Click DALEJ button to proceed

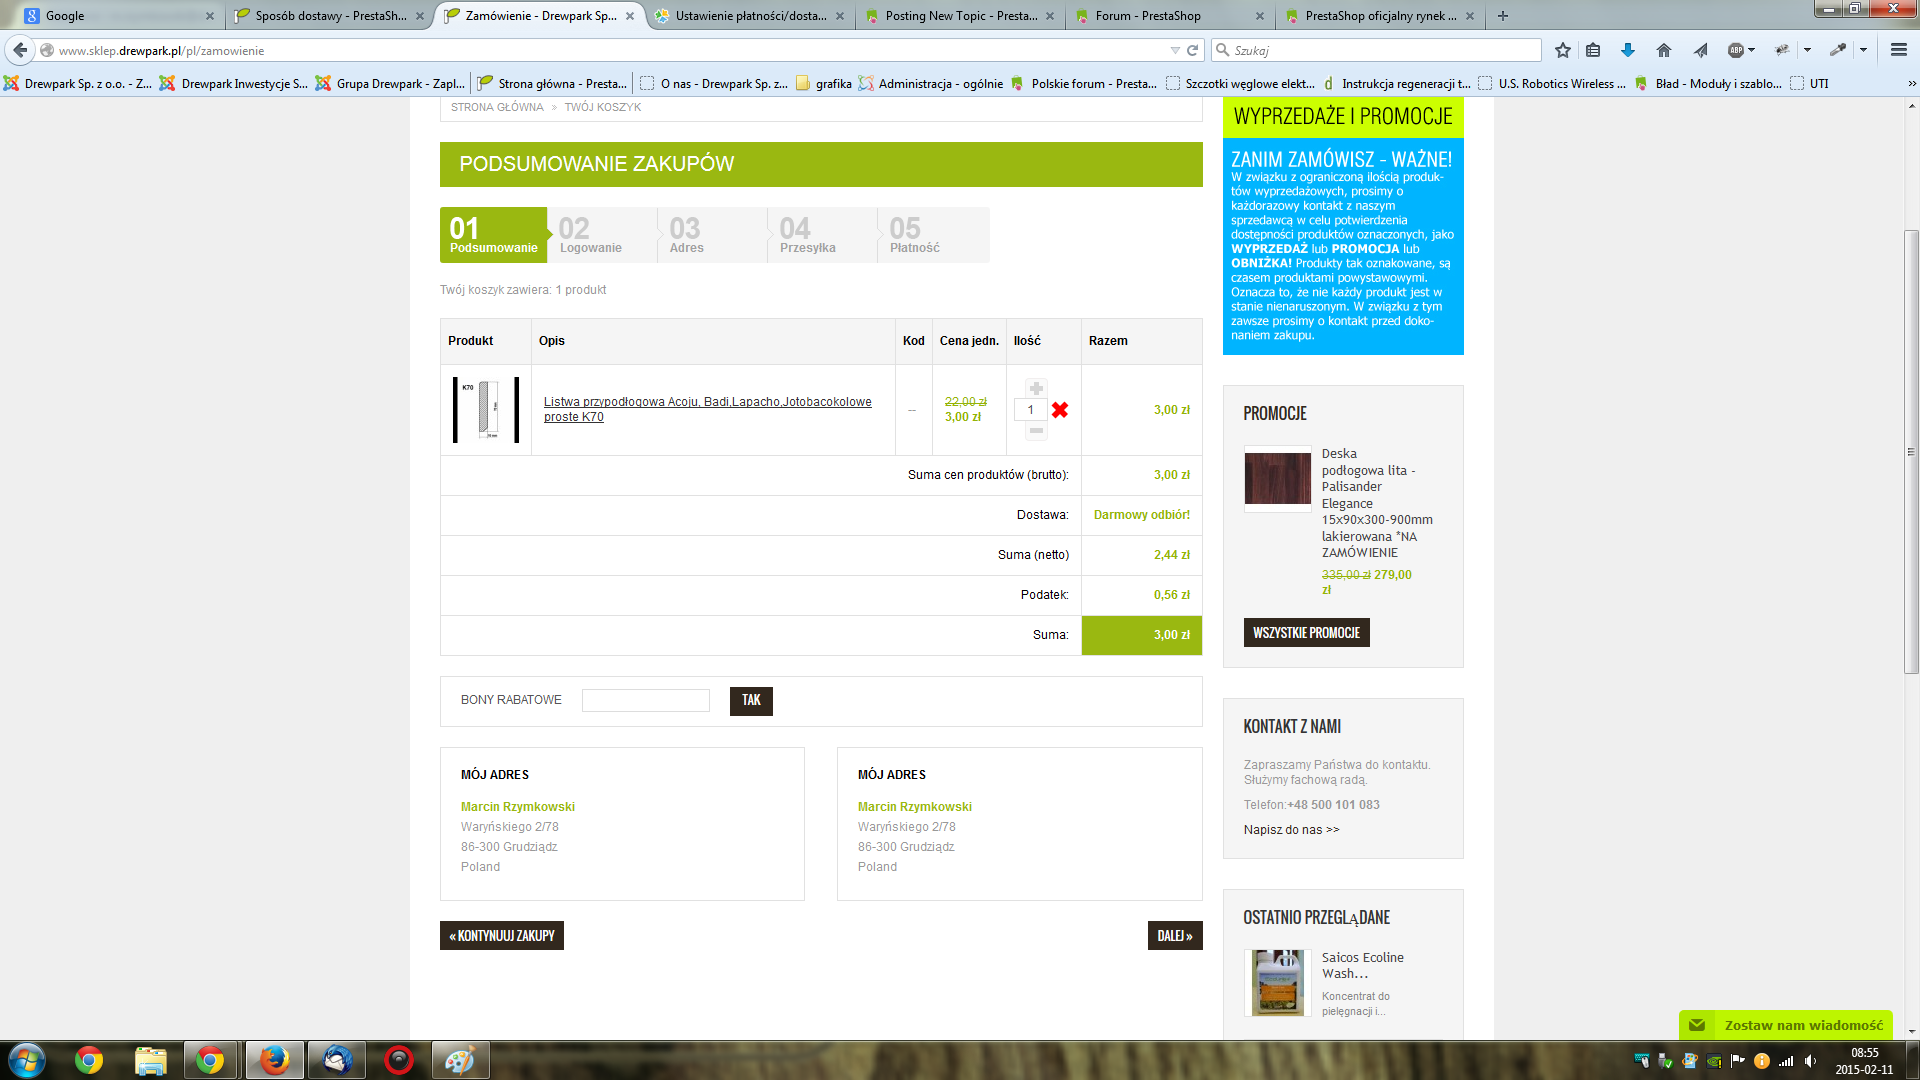1174,936
